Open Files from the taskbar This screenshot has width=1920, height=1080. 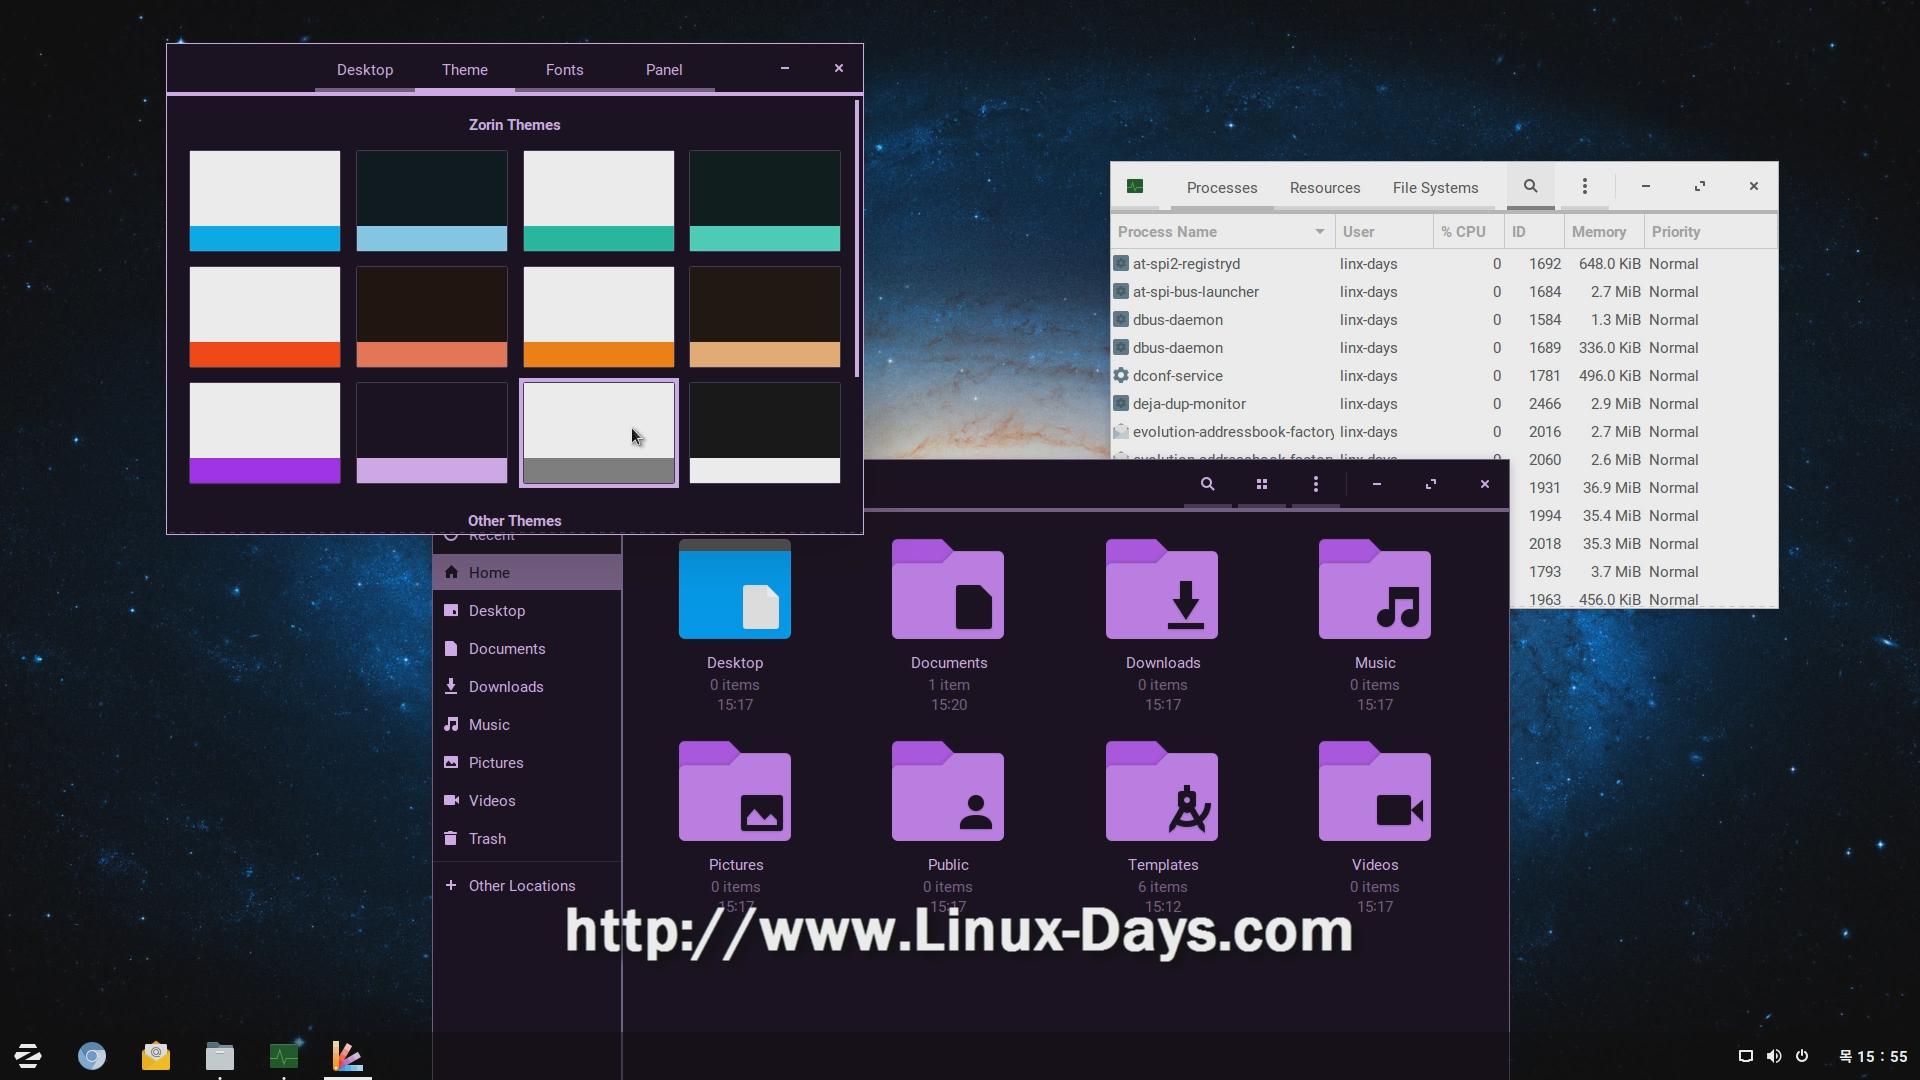tap(220, 1056)
